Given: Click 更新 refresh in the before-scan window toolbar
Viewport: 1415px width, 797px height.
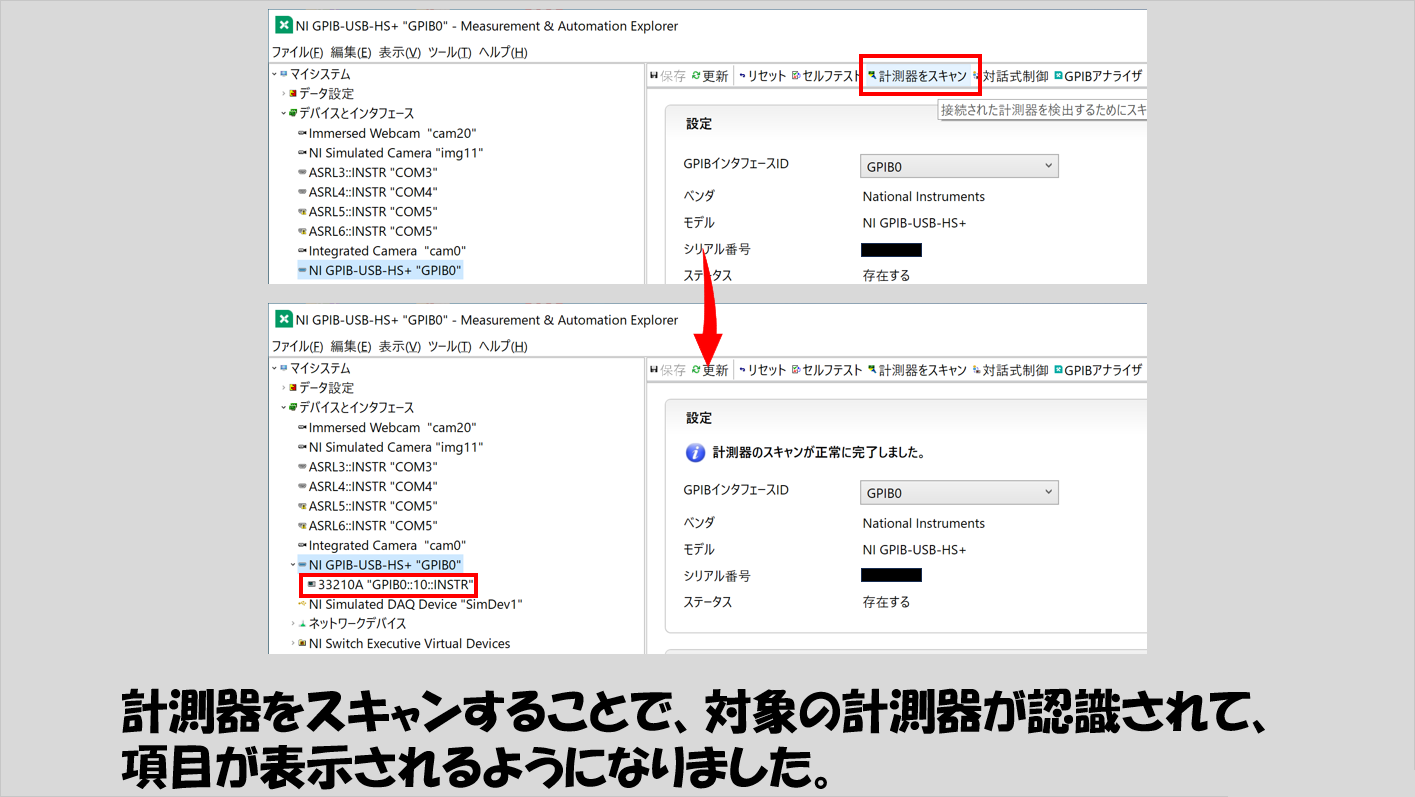Looking at the screenshot, I should [709, 76].
